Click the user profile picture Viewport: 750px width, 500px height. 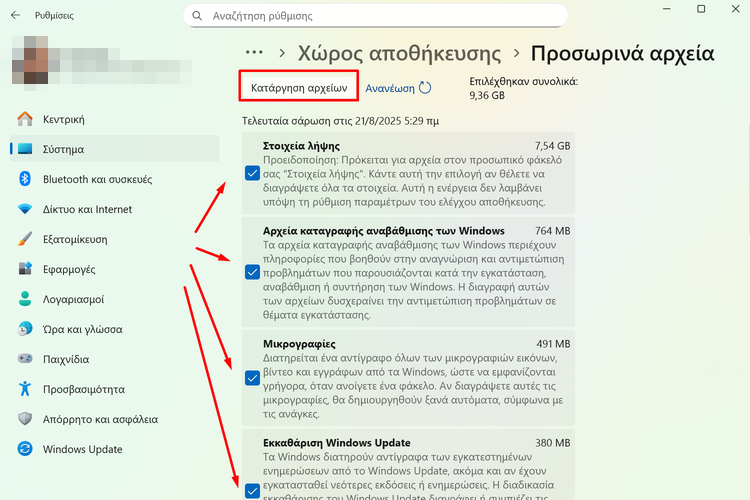click(x=30, y=62)
